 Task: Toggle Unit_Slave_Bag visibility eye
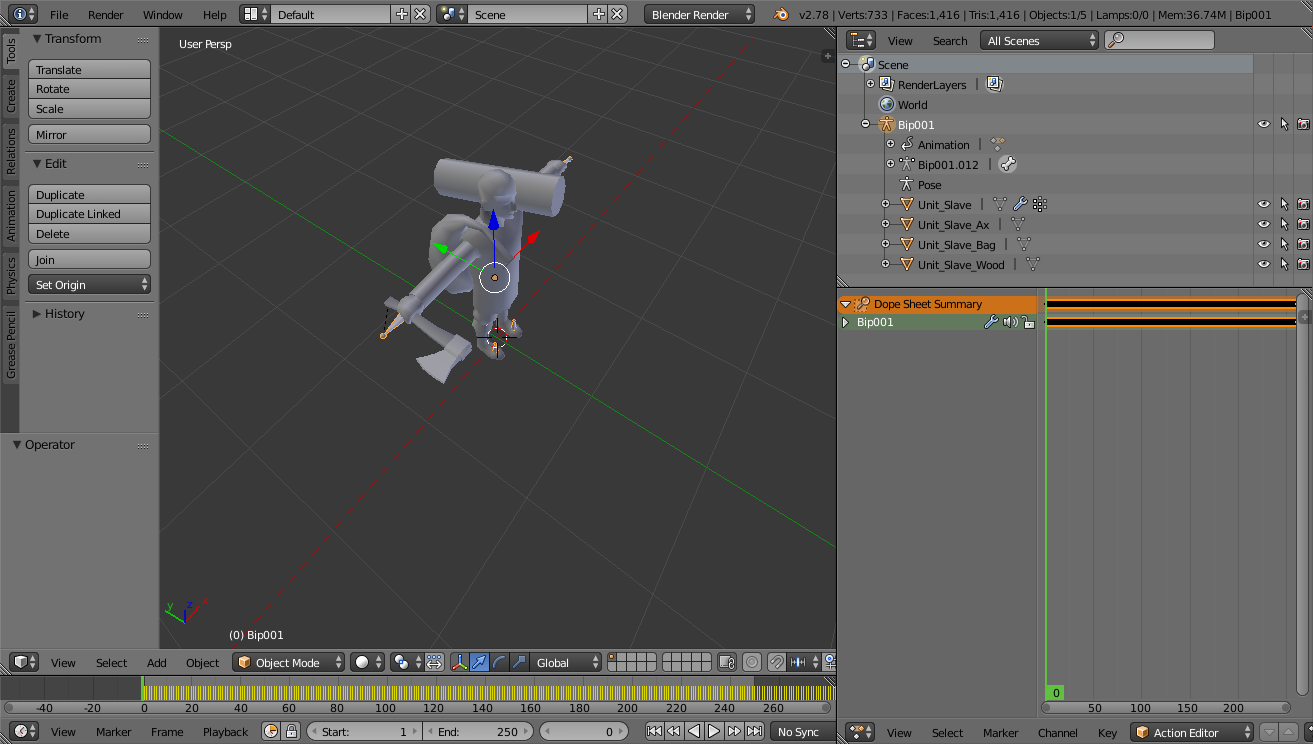click(x=1264, y=244)
